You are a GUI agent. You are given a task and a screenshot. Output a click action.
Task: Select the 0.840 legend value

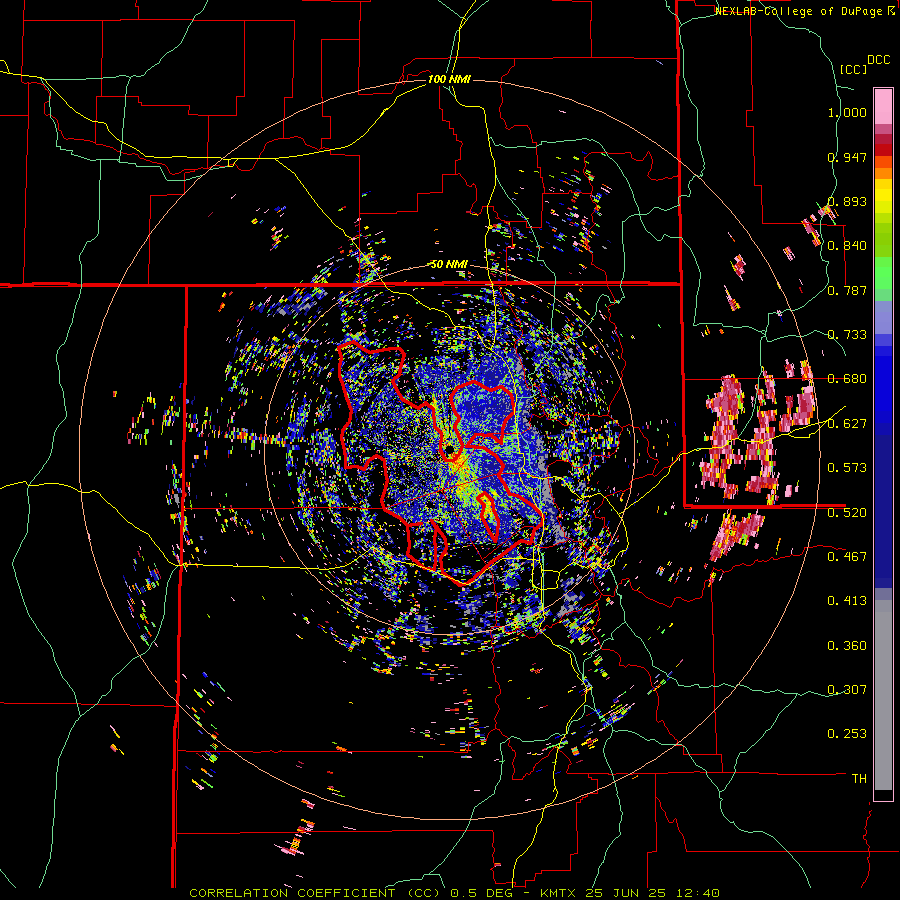tap(847, 246)
